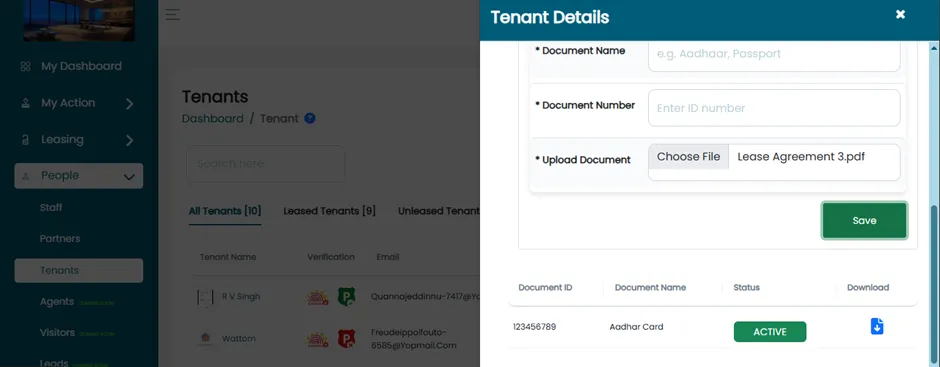Click the Choose File button

(x=688, y=157)
